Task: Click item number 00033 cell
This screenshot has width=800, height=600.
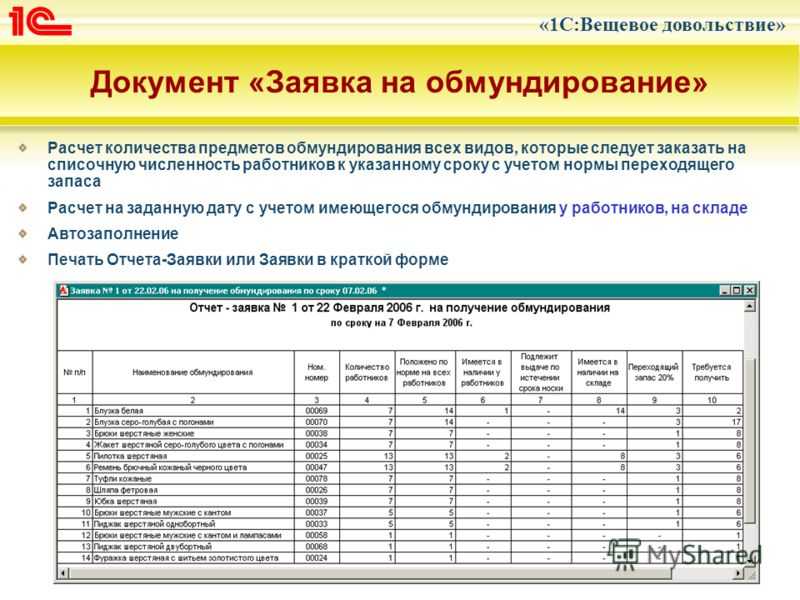Action: 316,524
